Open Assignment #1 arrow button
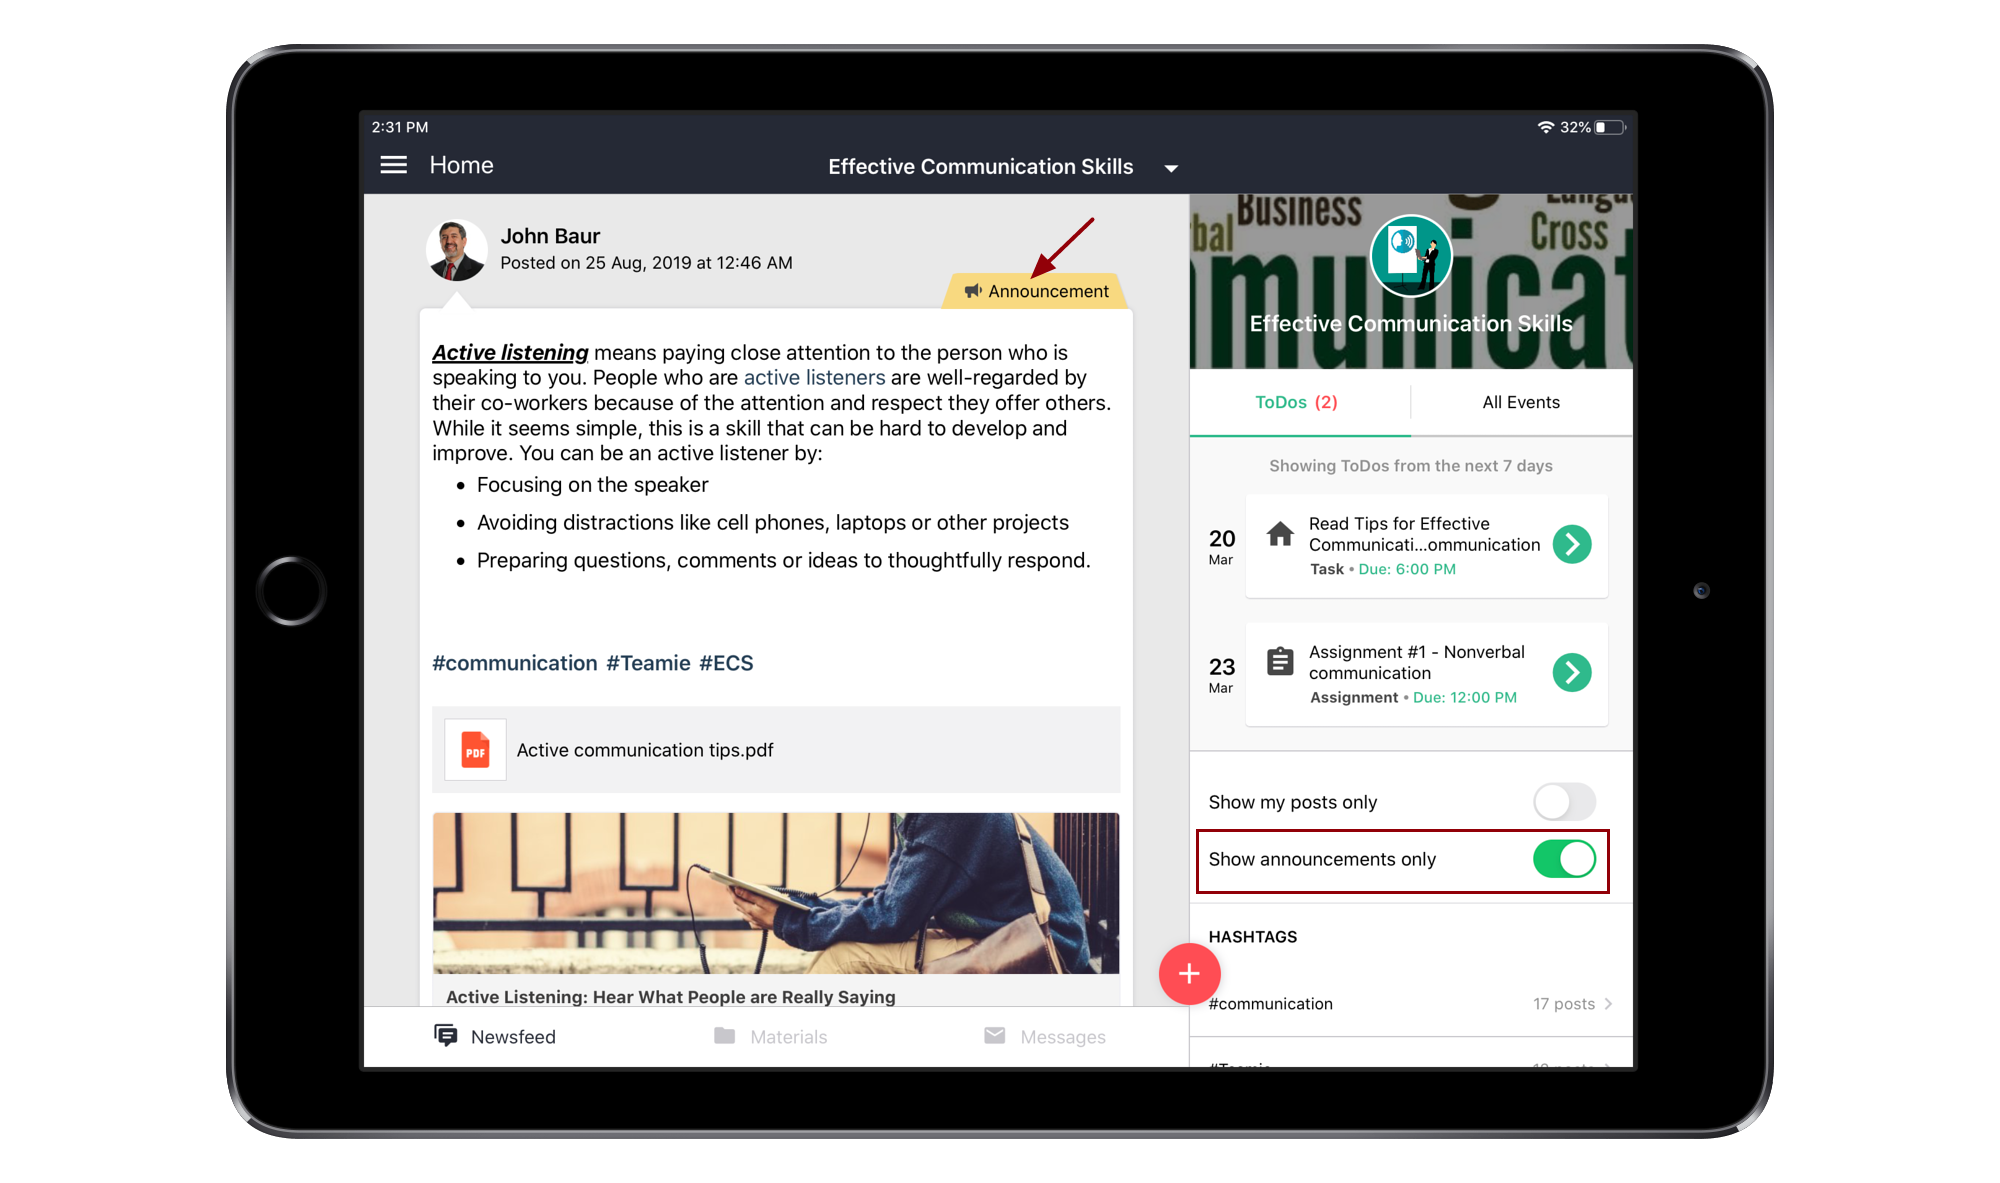This screenshot has width=2000, height=1183. tap(1572, 672)
